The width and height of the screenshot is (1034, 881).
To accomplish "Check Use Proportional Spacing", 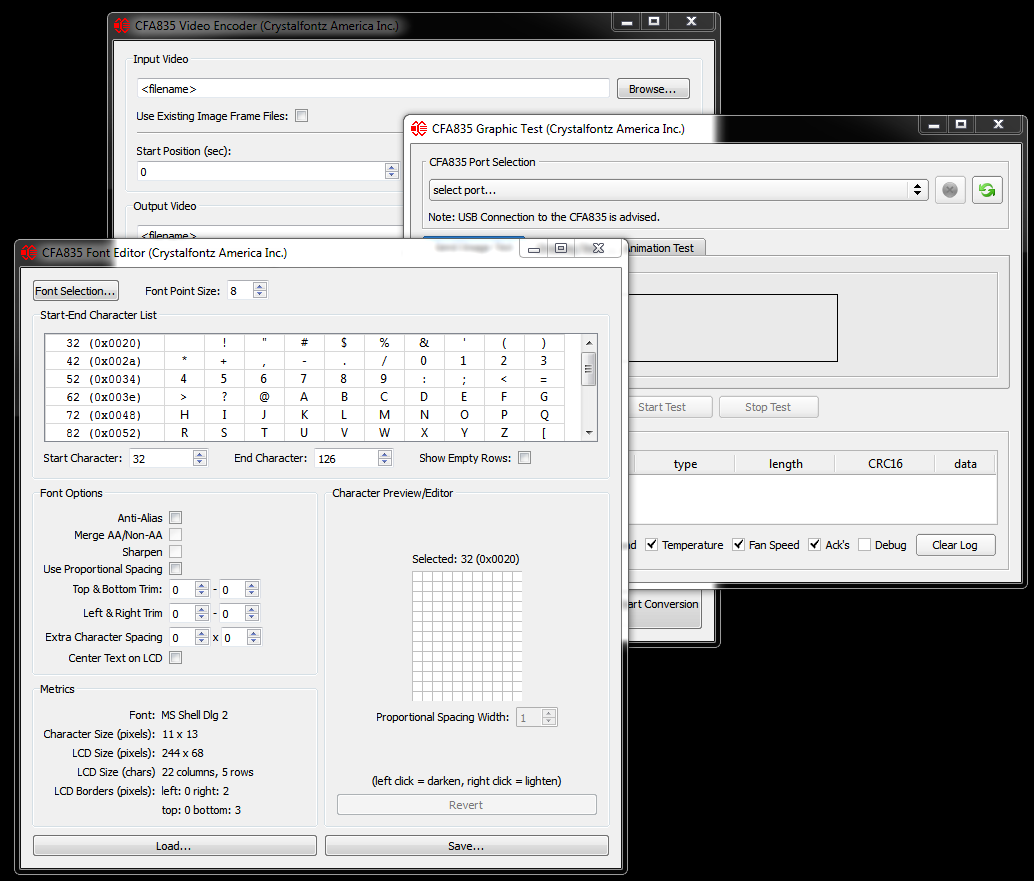I will click(175, 568).
